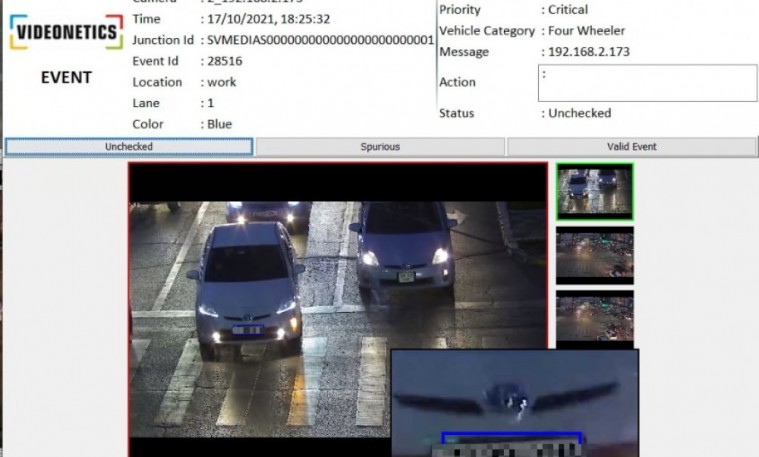Image resolution: width=759 pixels, height=457 pixels.
Task: Click the Priority value Critical
Action: click(568, 10)
